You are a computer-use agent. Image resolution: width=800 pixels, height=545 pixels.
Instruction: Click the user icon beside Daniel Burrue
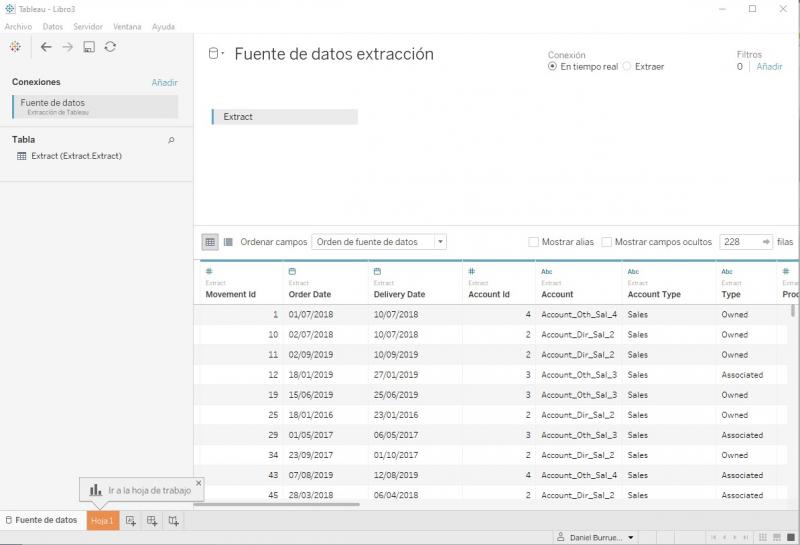point(561,537)
